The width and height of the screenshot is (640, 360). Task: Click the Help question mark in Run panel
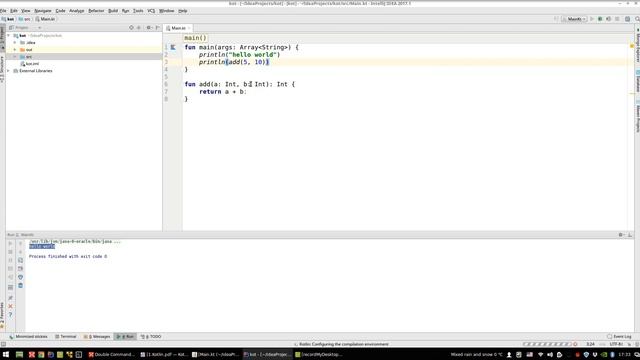11,315
